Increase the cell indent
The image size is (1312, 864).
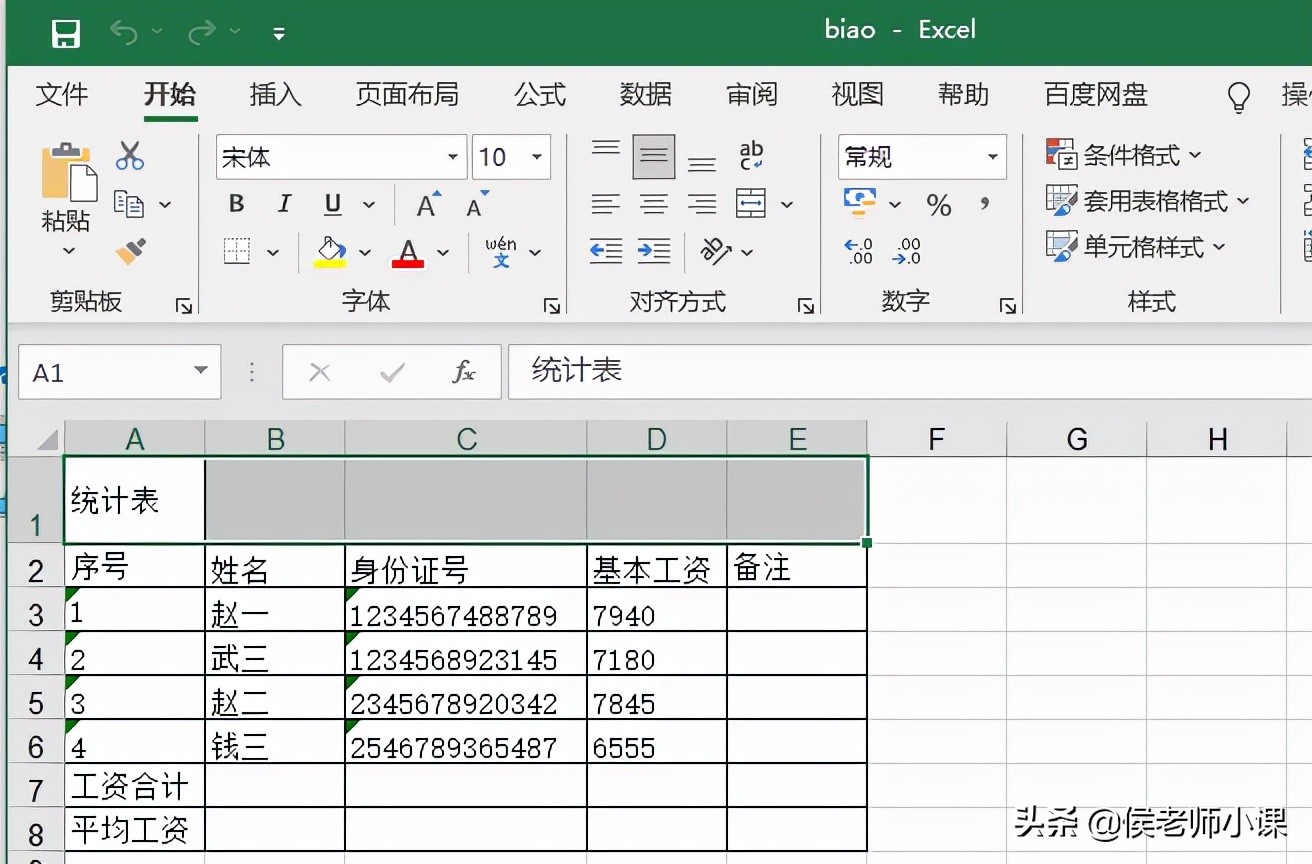coord(654,250)
